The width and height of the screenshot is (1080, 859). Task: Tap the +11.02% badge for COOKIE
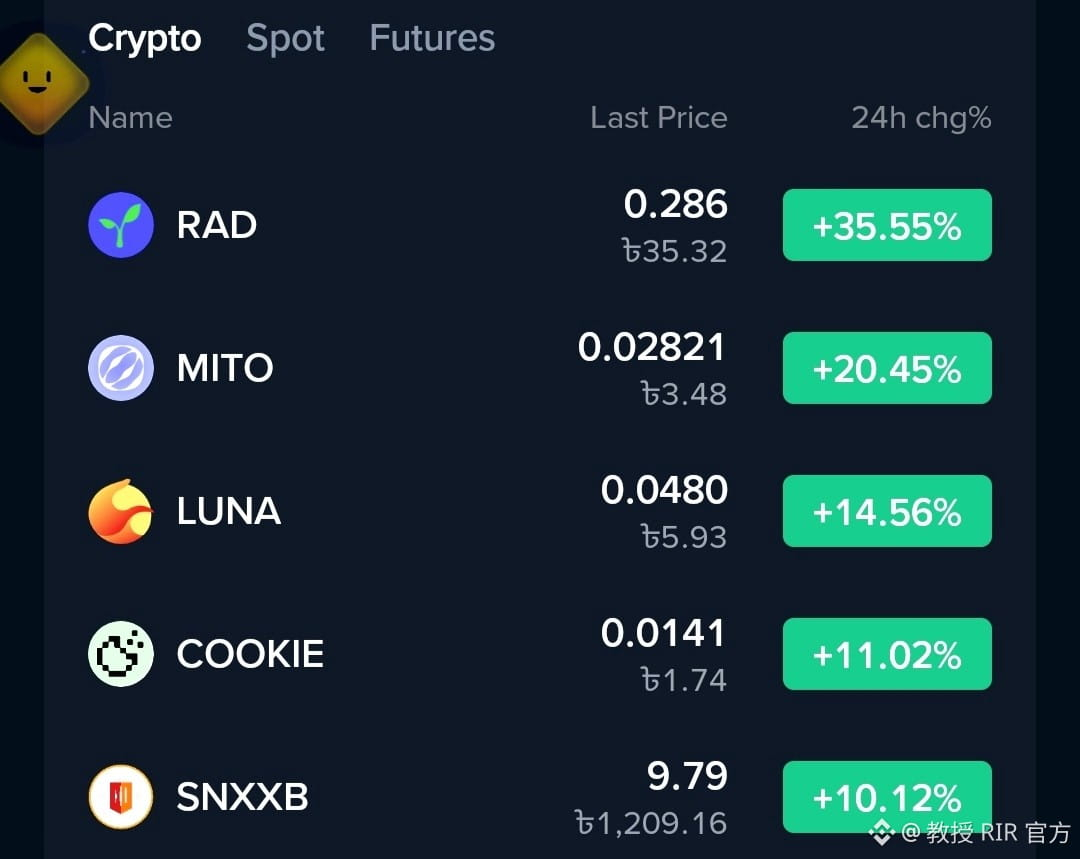(x=887, y=654)
